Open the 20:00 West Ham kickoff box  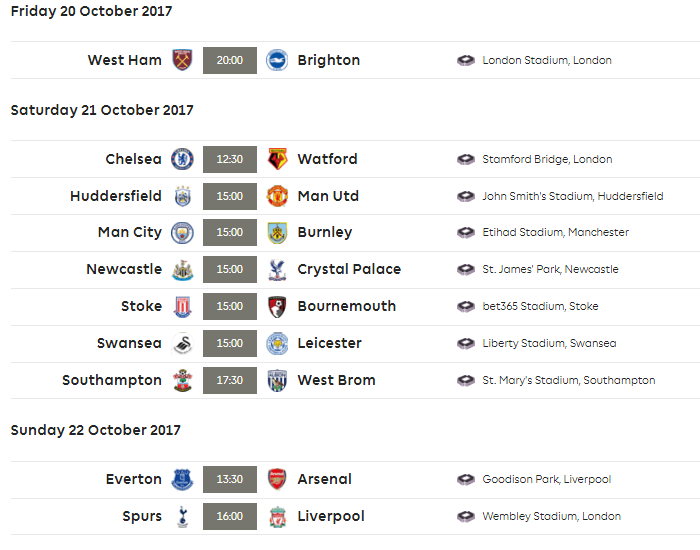click(230, 60)
